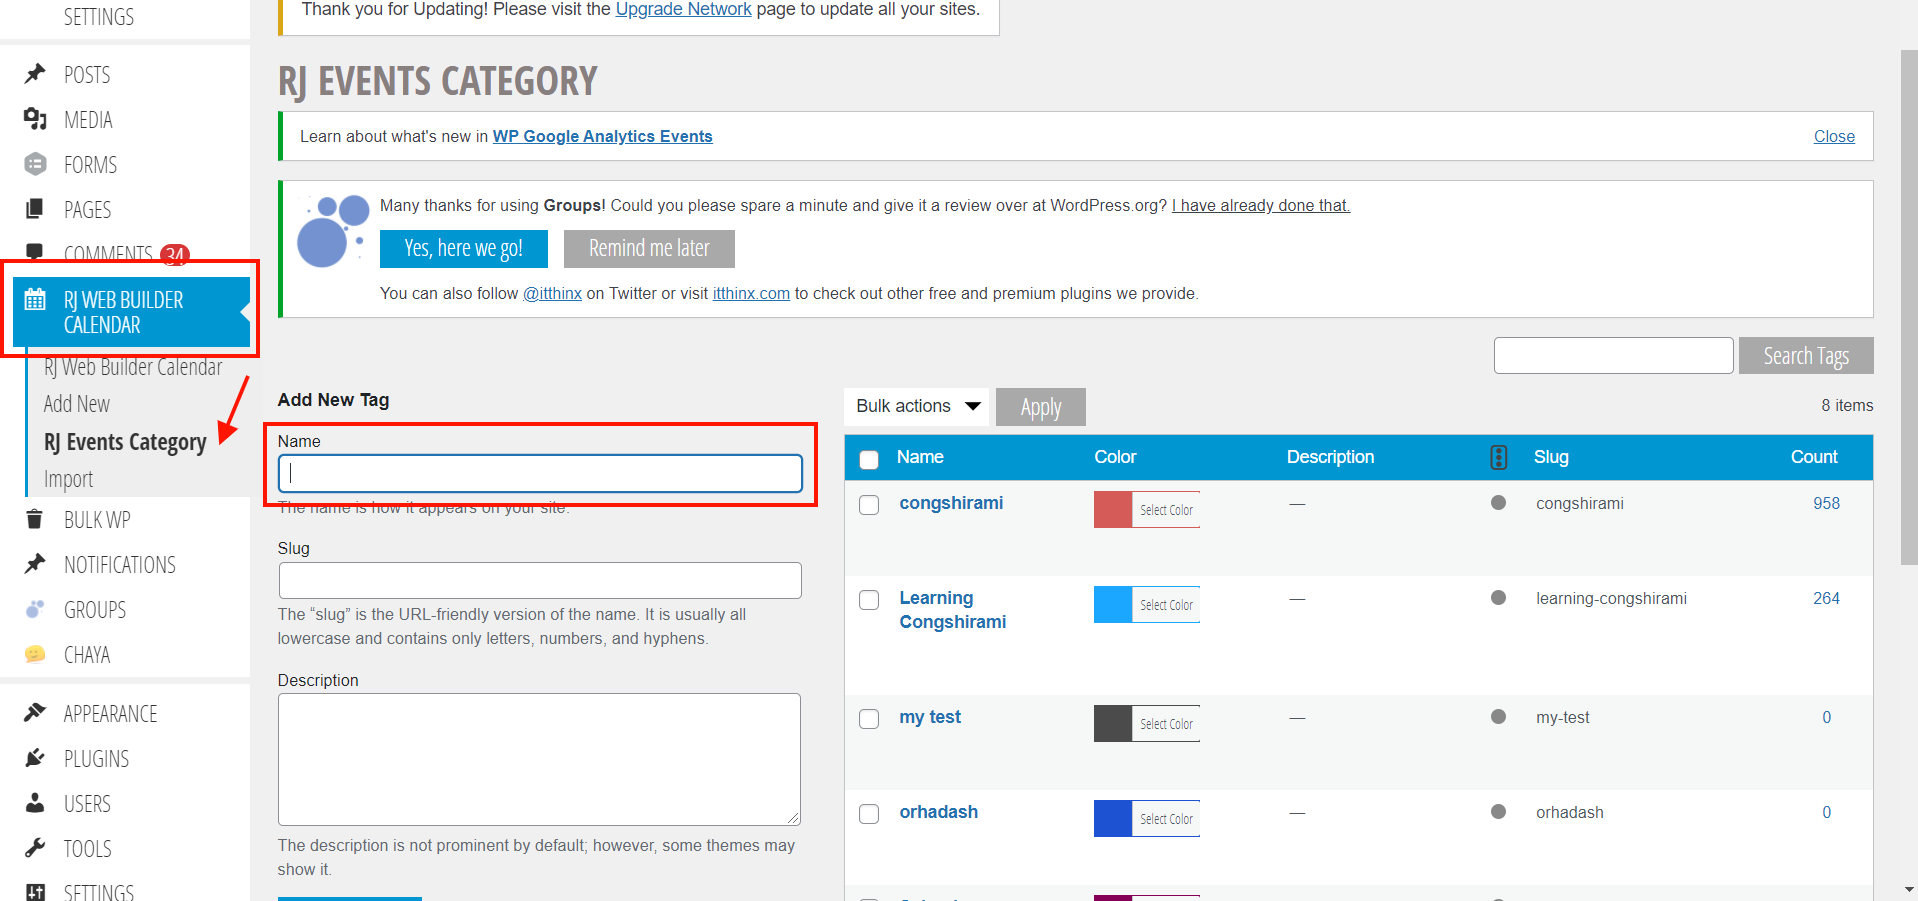Open Plugins using its plug icon
1918x901 pixels.
pos(35,758)
